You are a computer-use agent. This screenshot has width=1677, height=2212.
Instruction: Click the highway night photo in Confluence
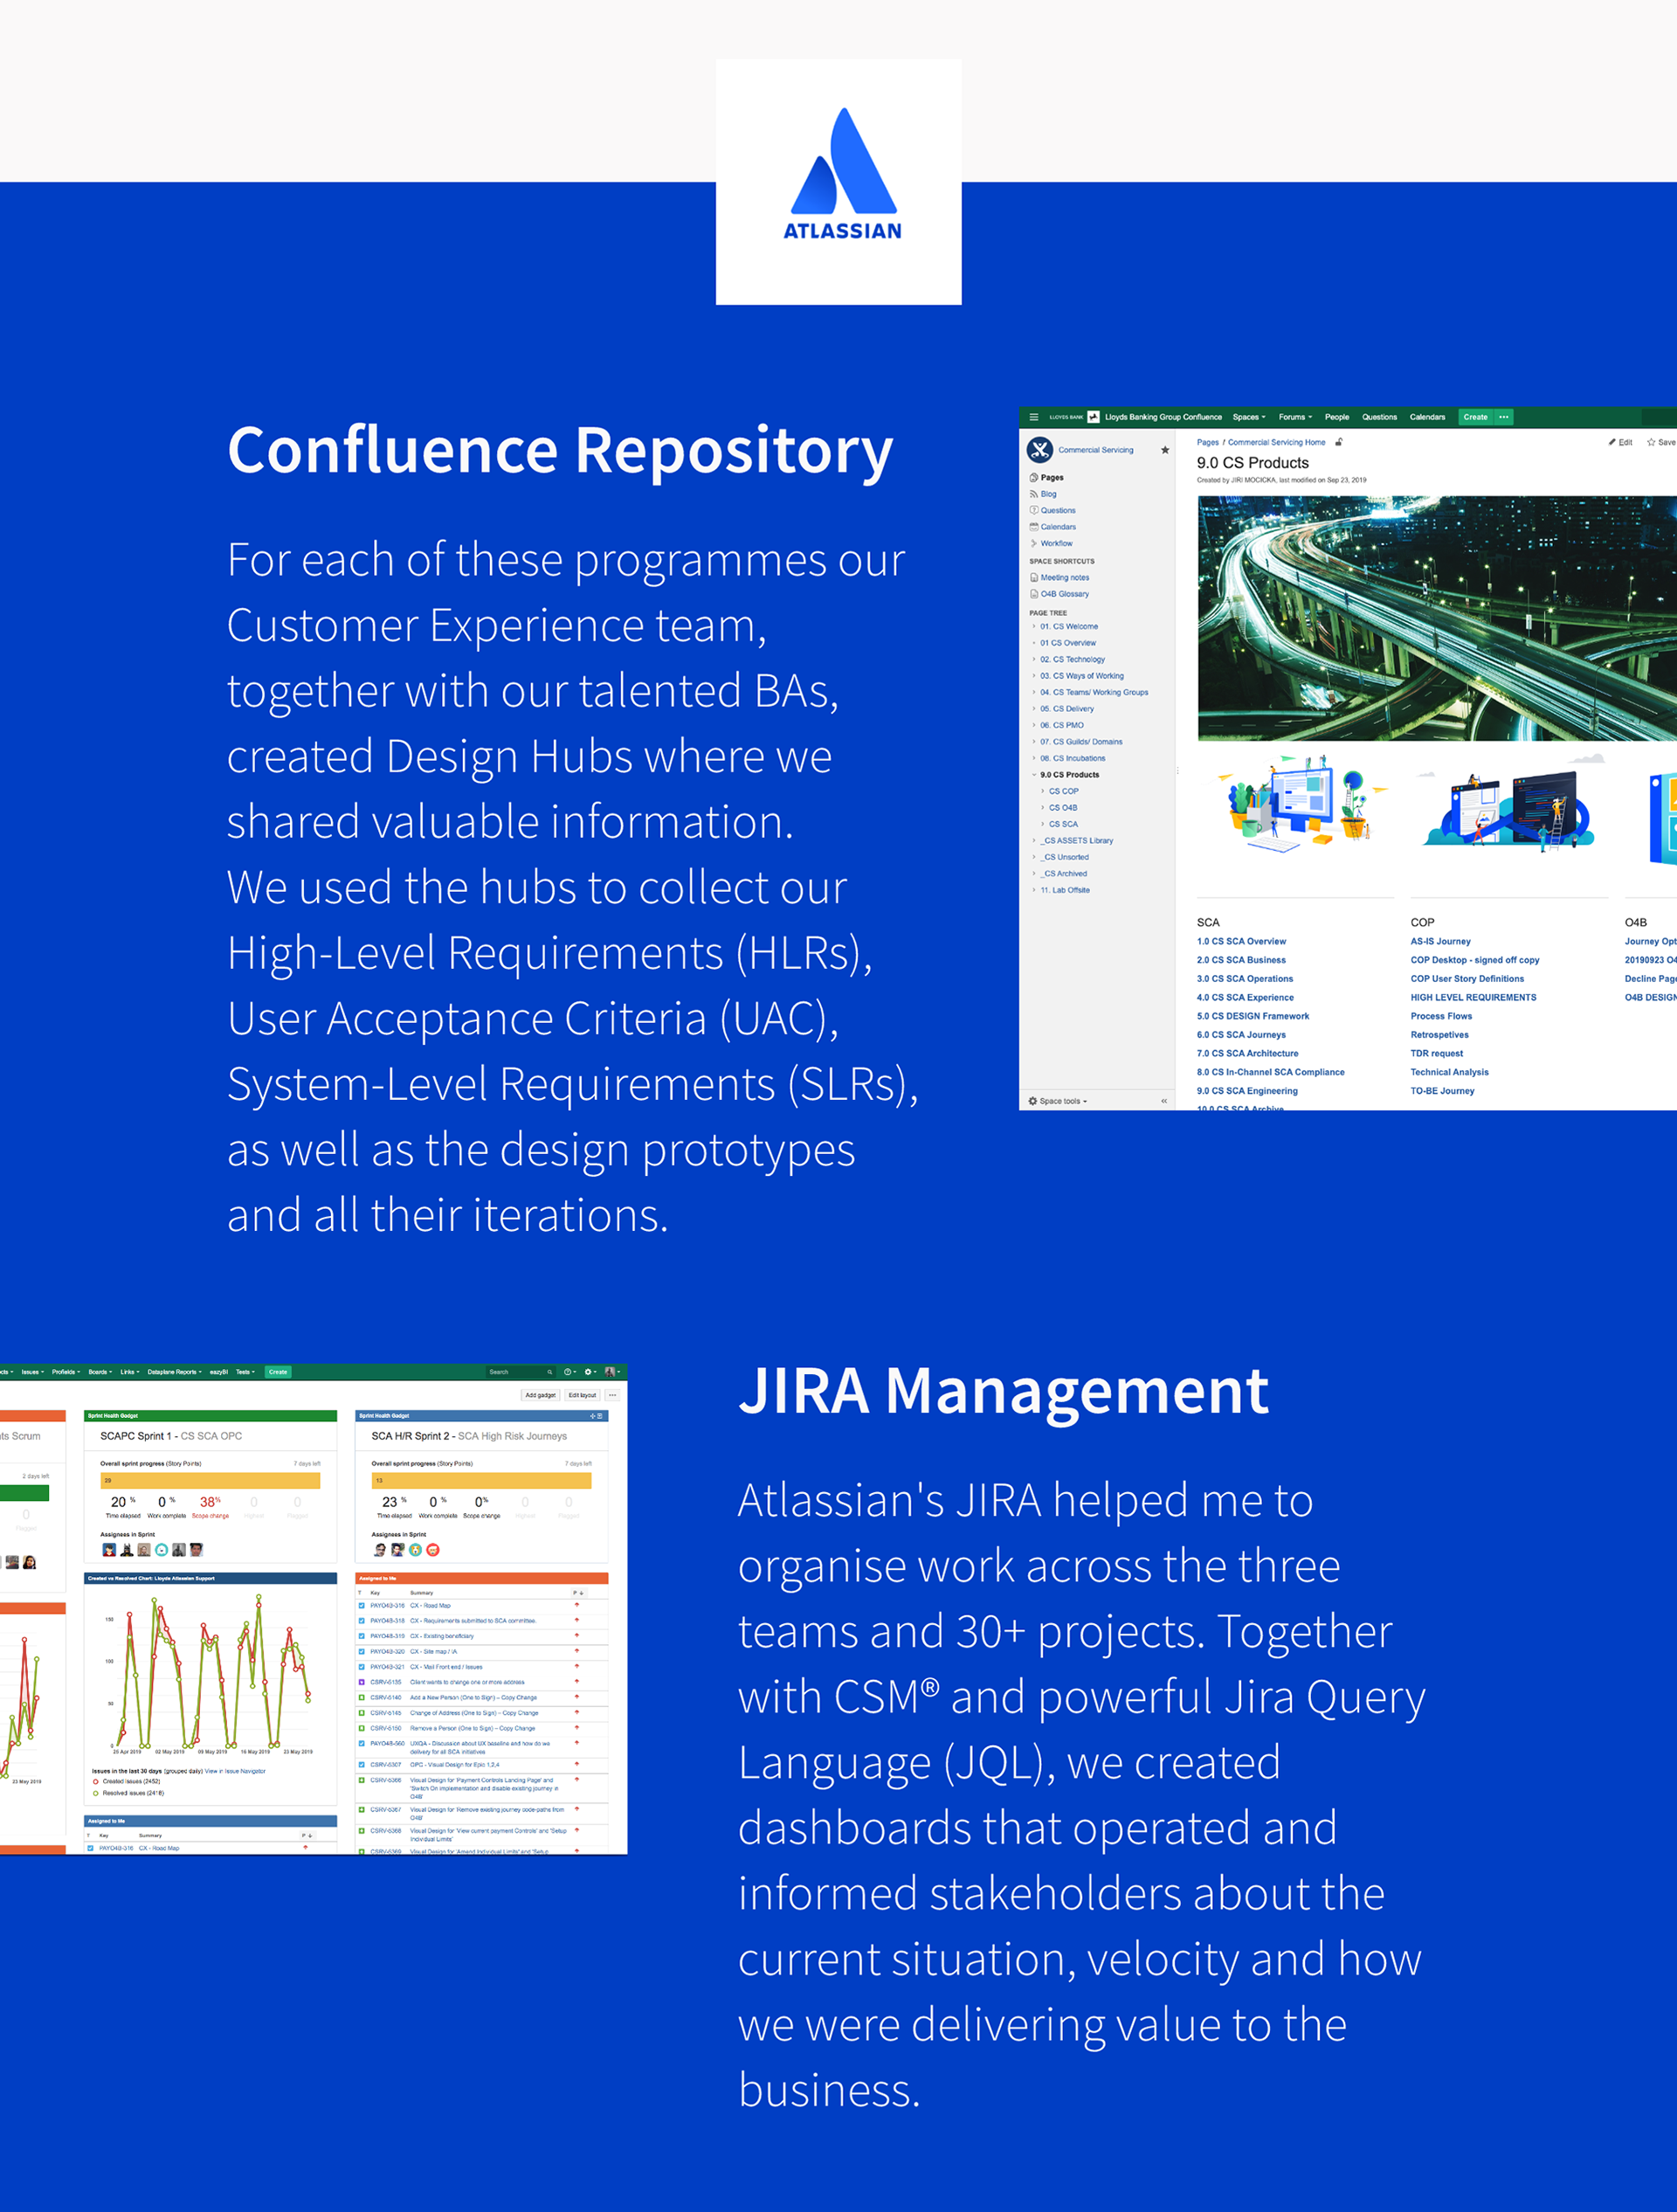(x=1437, y=618)
